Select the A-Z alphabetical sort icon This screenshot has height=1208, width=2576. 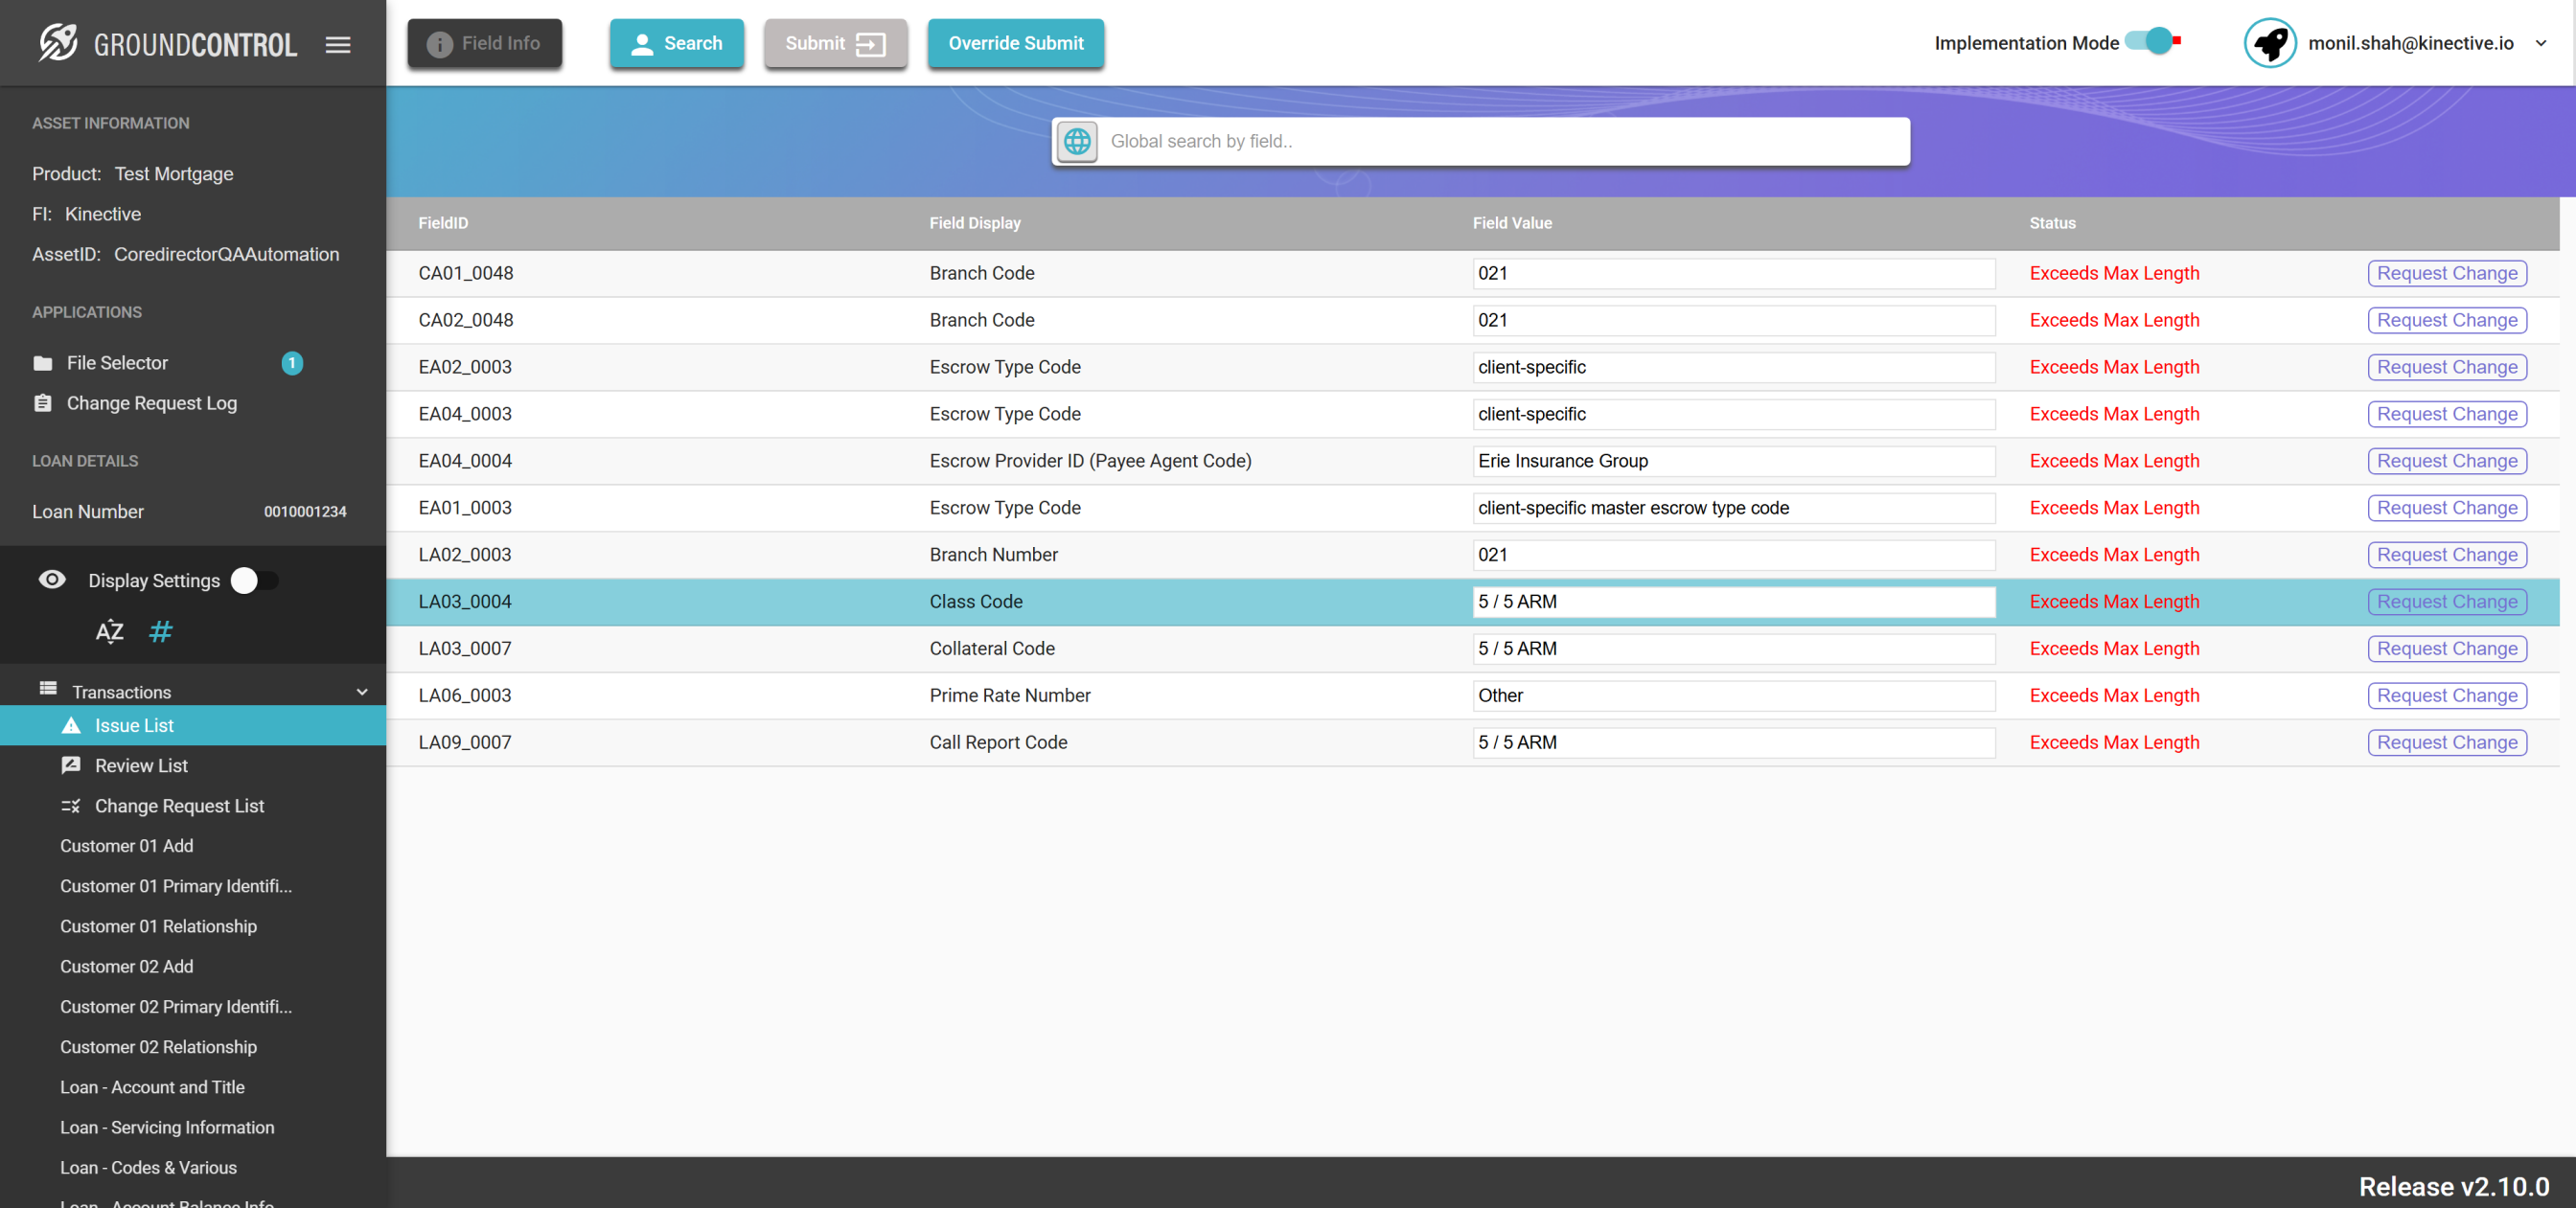[109, 631]
